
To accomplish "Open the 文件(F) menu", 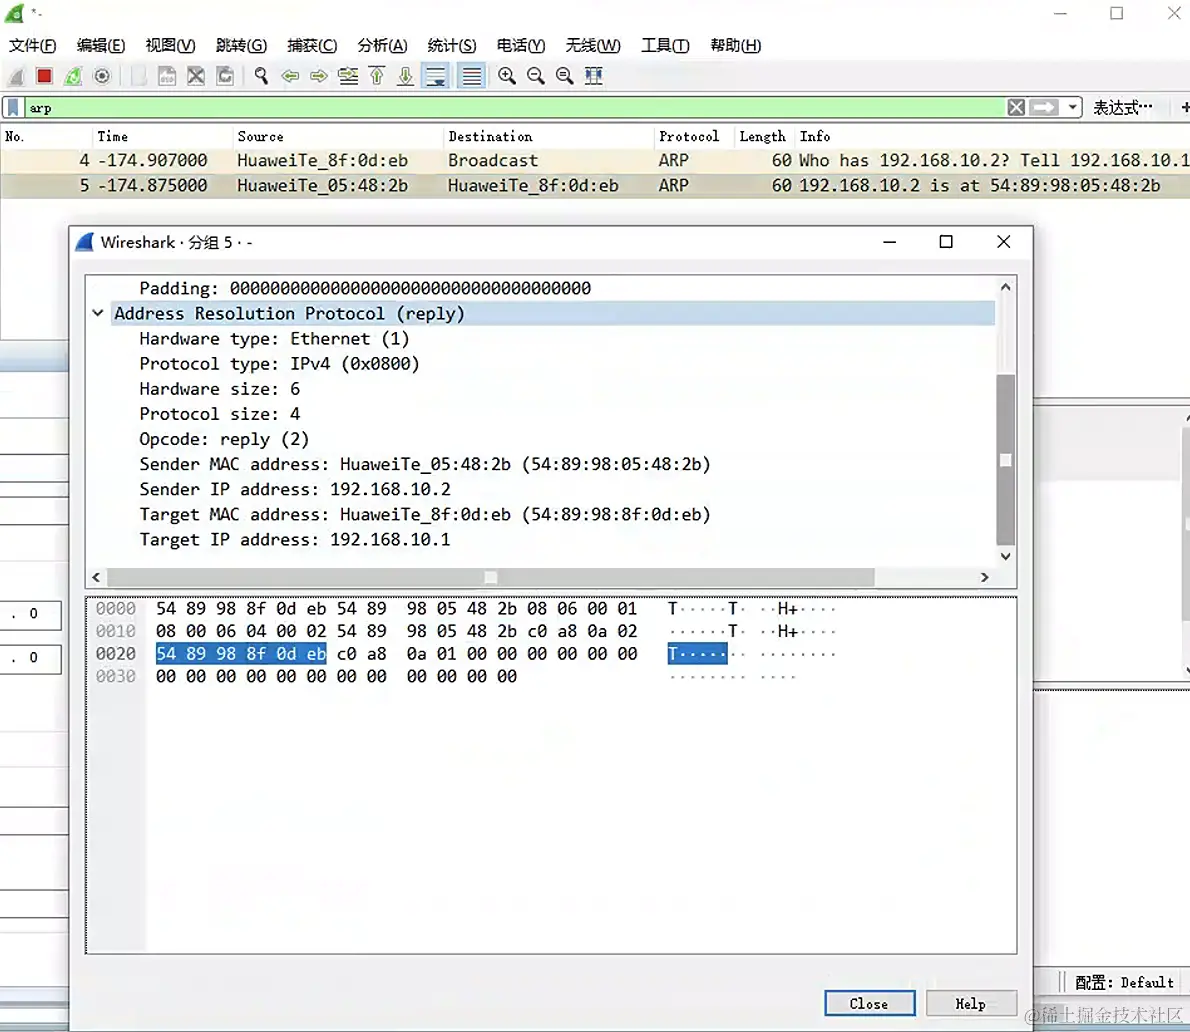I will click(x=33, y=46).
